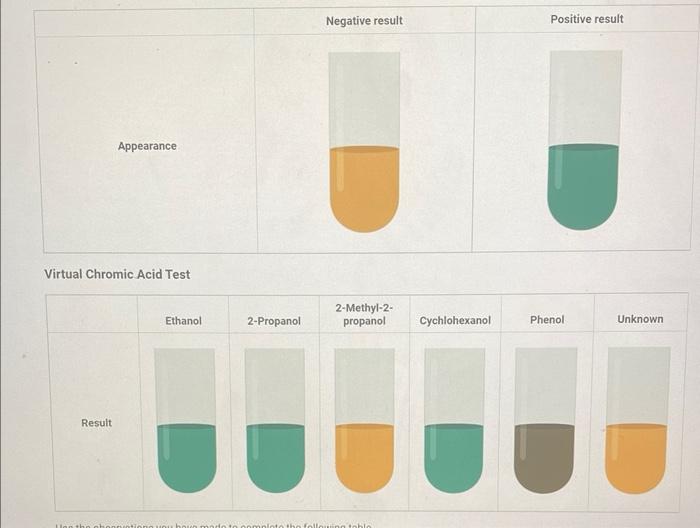Screen dimensions: 700x528
Task: Click the Appearance row label
Action: tap(147, 146)
